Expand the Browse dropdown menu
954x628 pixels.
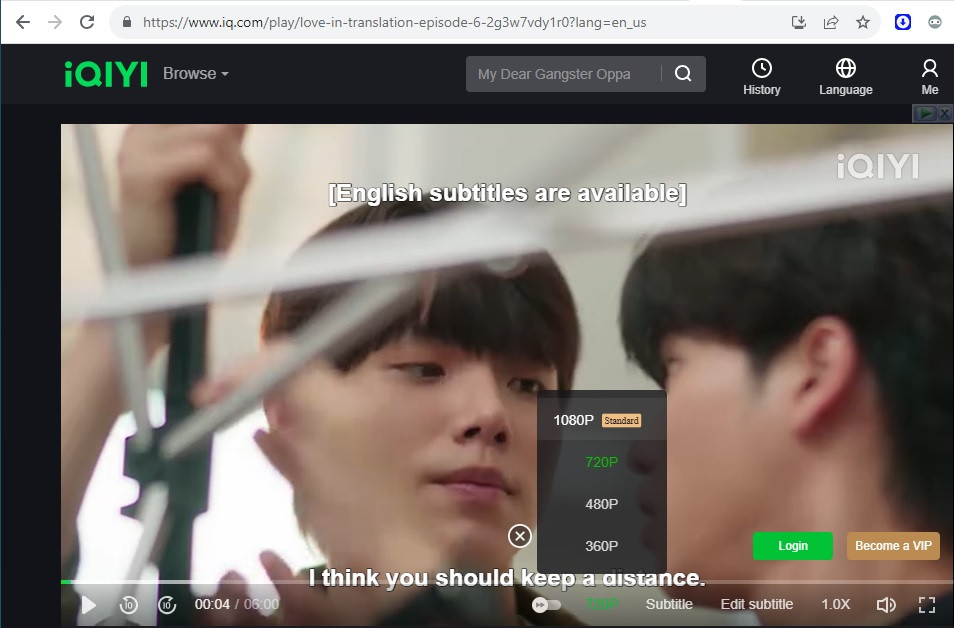(195, 74)
